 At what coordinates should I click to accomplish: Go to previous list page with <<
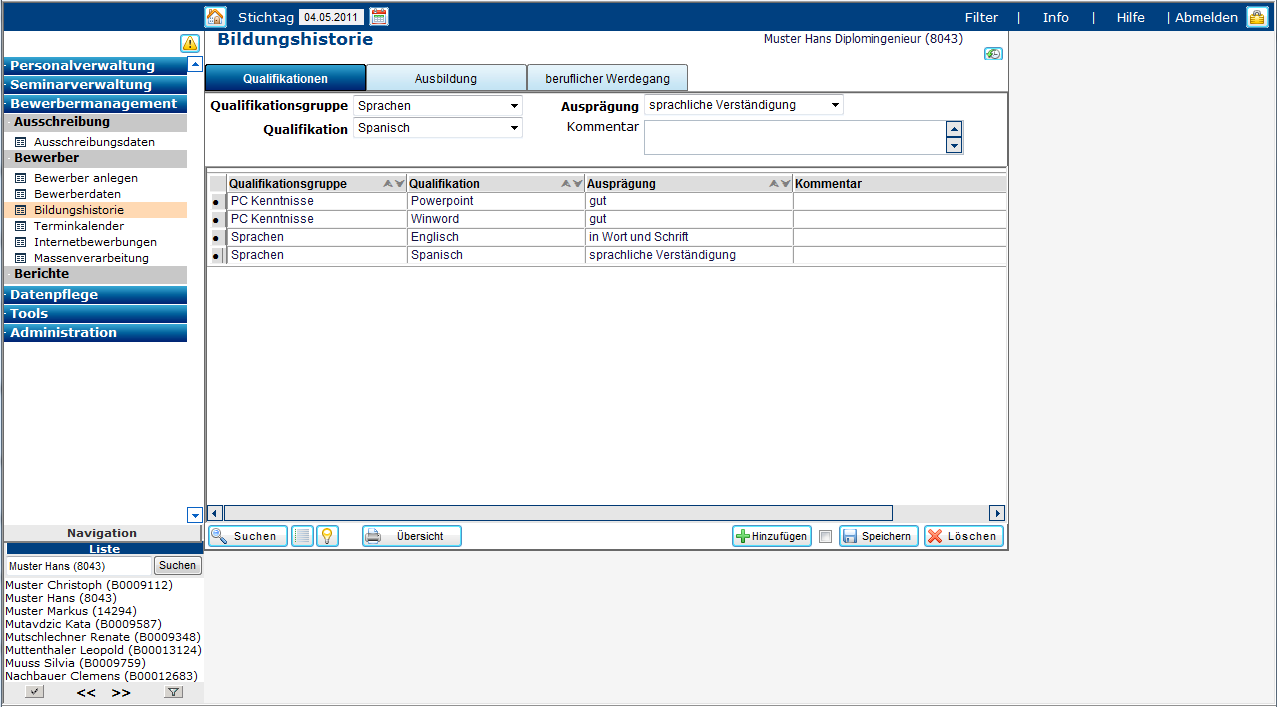tap(86, 692)
